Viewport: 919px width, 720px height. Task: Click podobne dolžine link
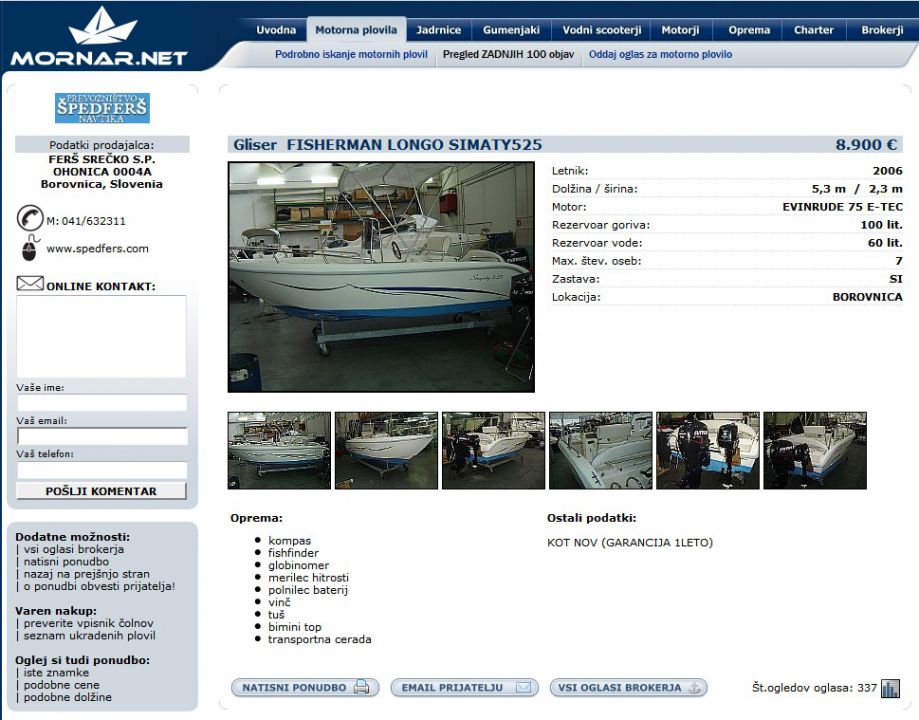tap(67, 697)
